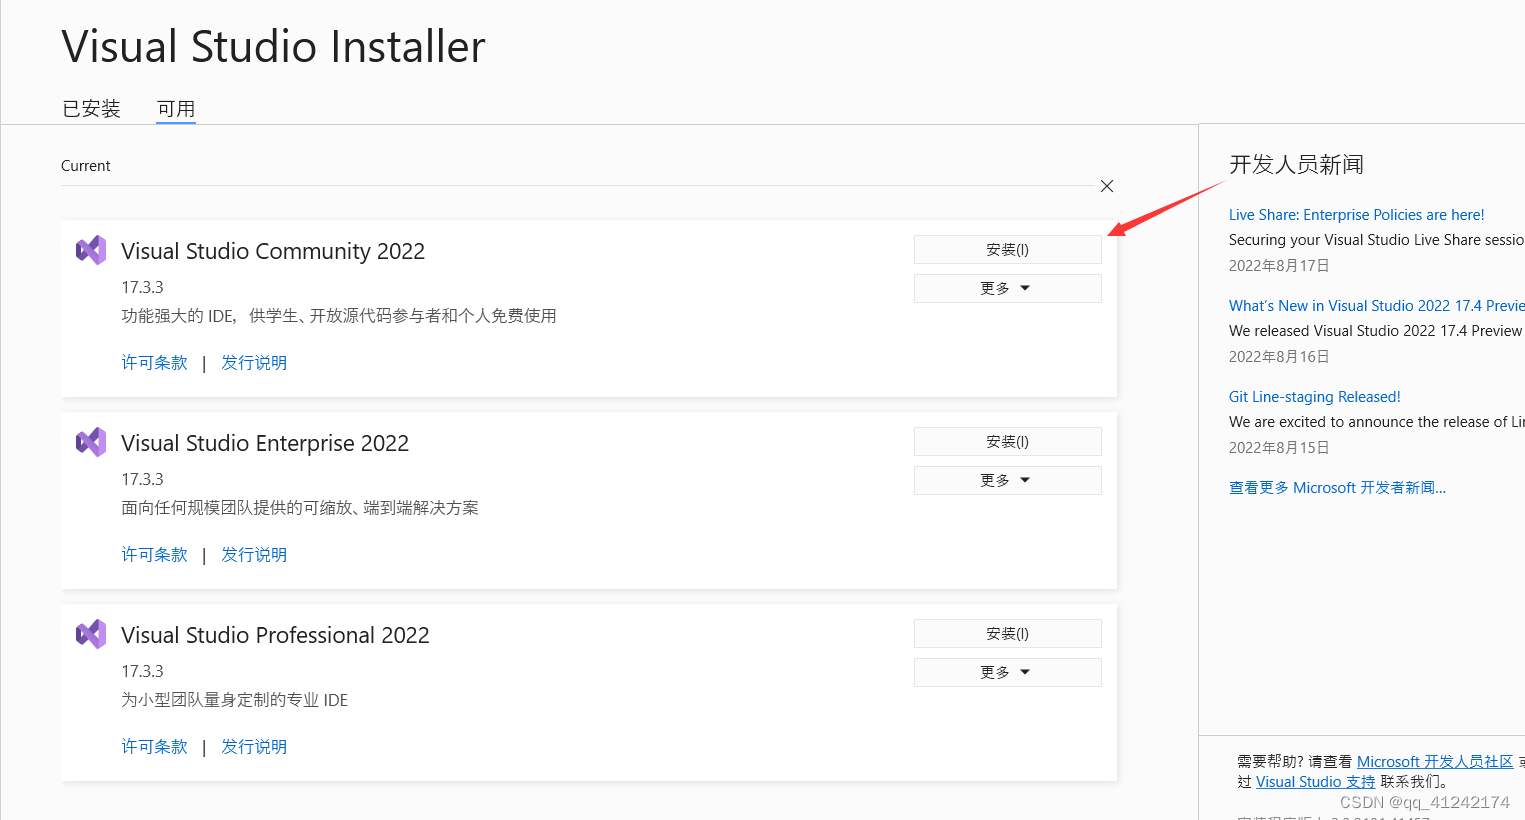The height and width of the screenshot is (820, 1525).
Task: Click the Community description 功能强大的 IDE text
Action: 339,316
